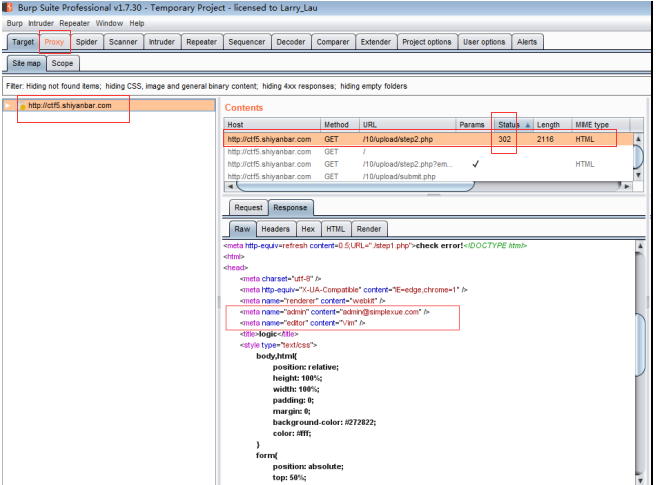The height and width of the screenshot is (485, 659).
Task: Click the contents table horizontal scrollbar
Action: point(355,186)
